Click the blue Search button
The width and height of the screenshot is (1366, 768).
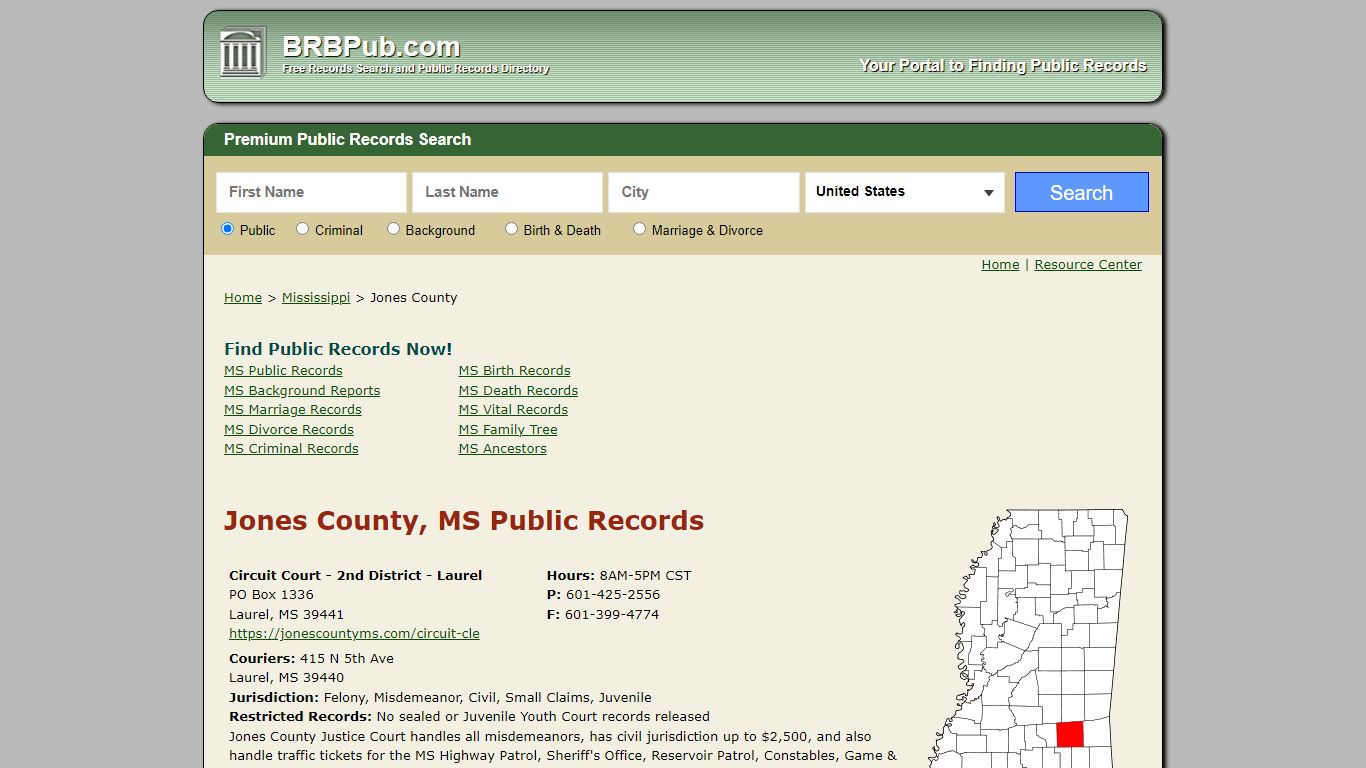click(x=1081, y=192)
